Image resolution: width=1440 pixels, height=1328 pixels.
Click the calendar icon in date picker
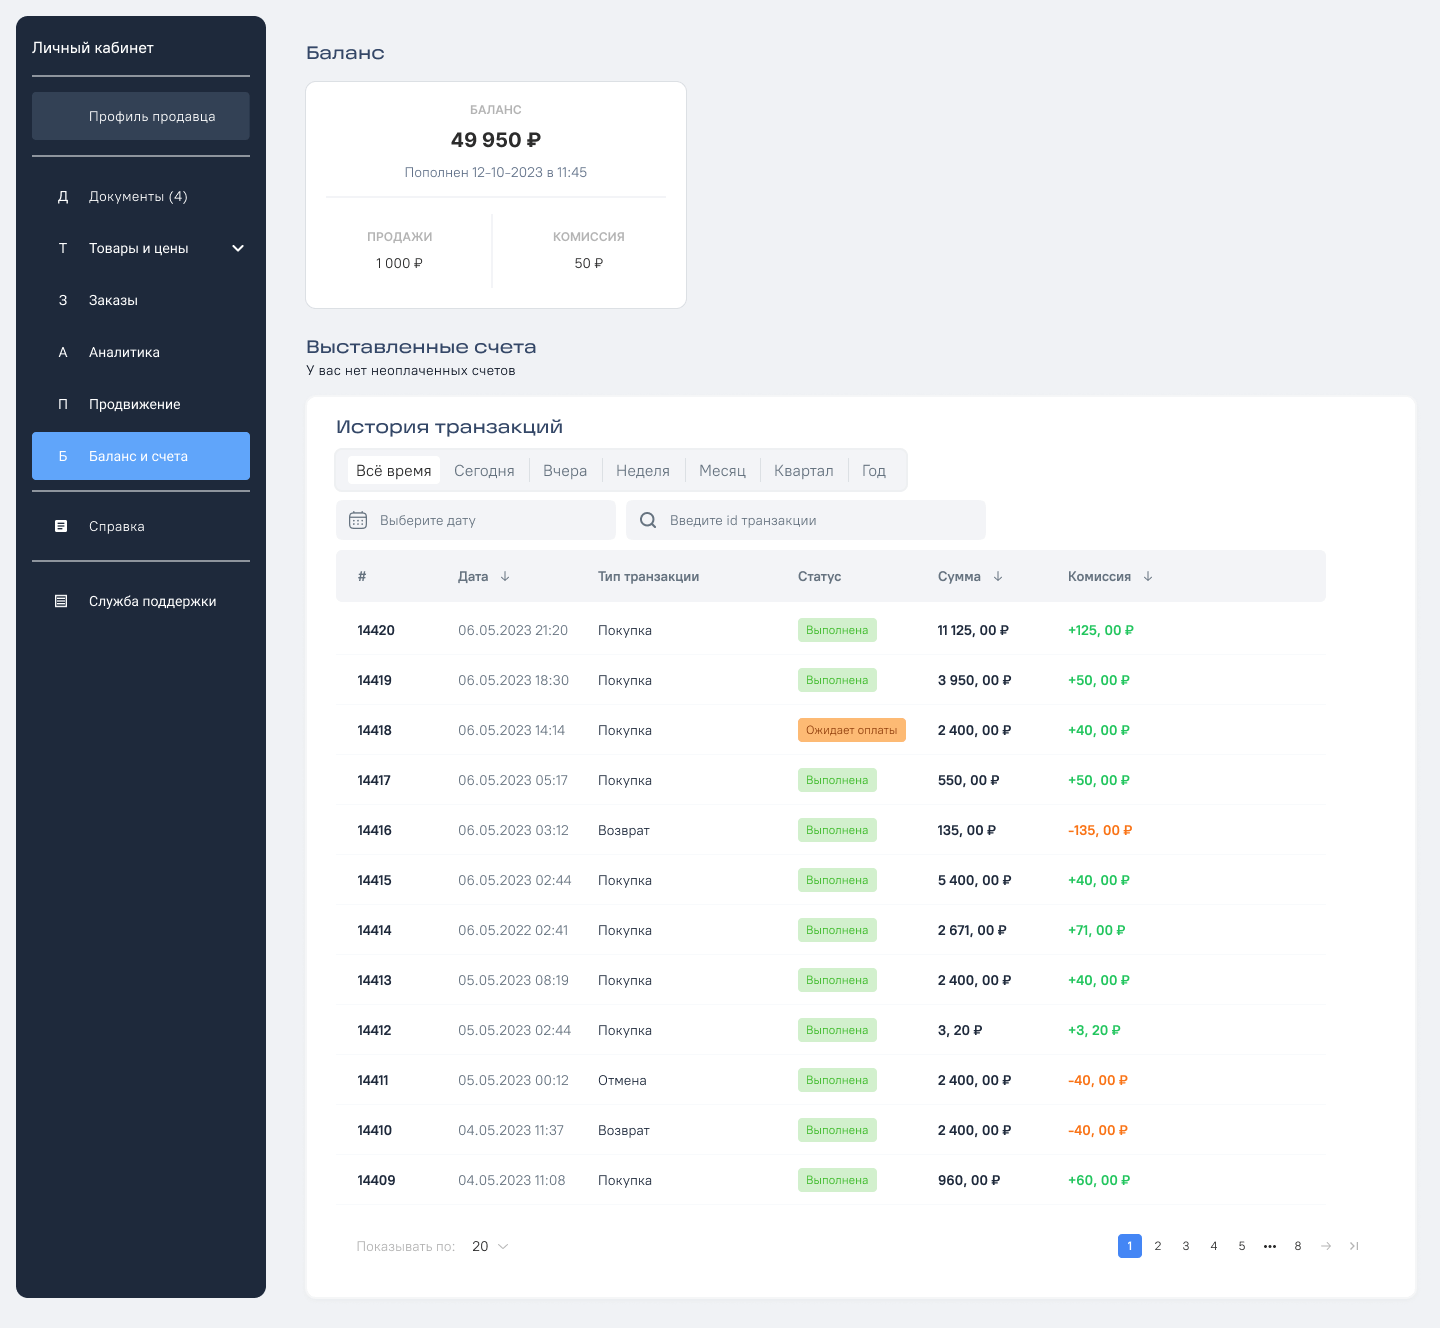(x=358, y=520)
